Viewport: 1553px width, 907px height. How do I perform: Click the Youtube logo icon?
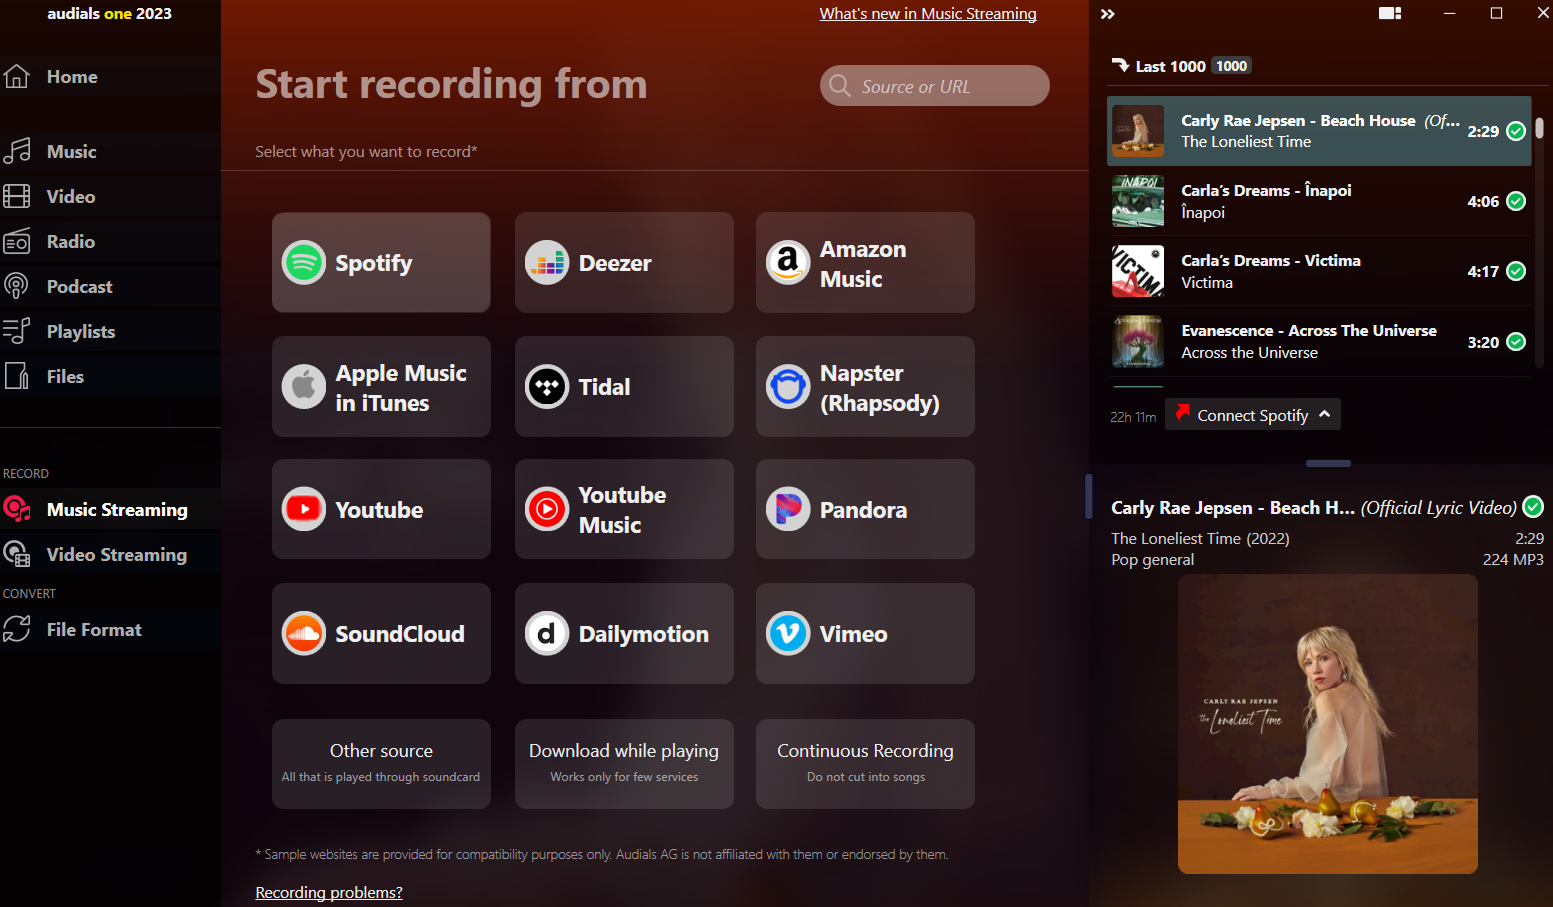coord(304,510)
